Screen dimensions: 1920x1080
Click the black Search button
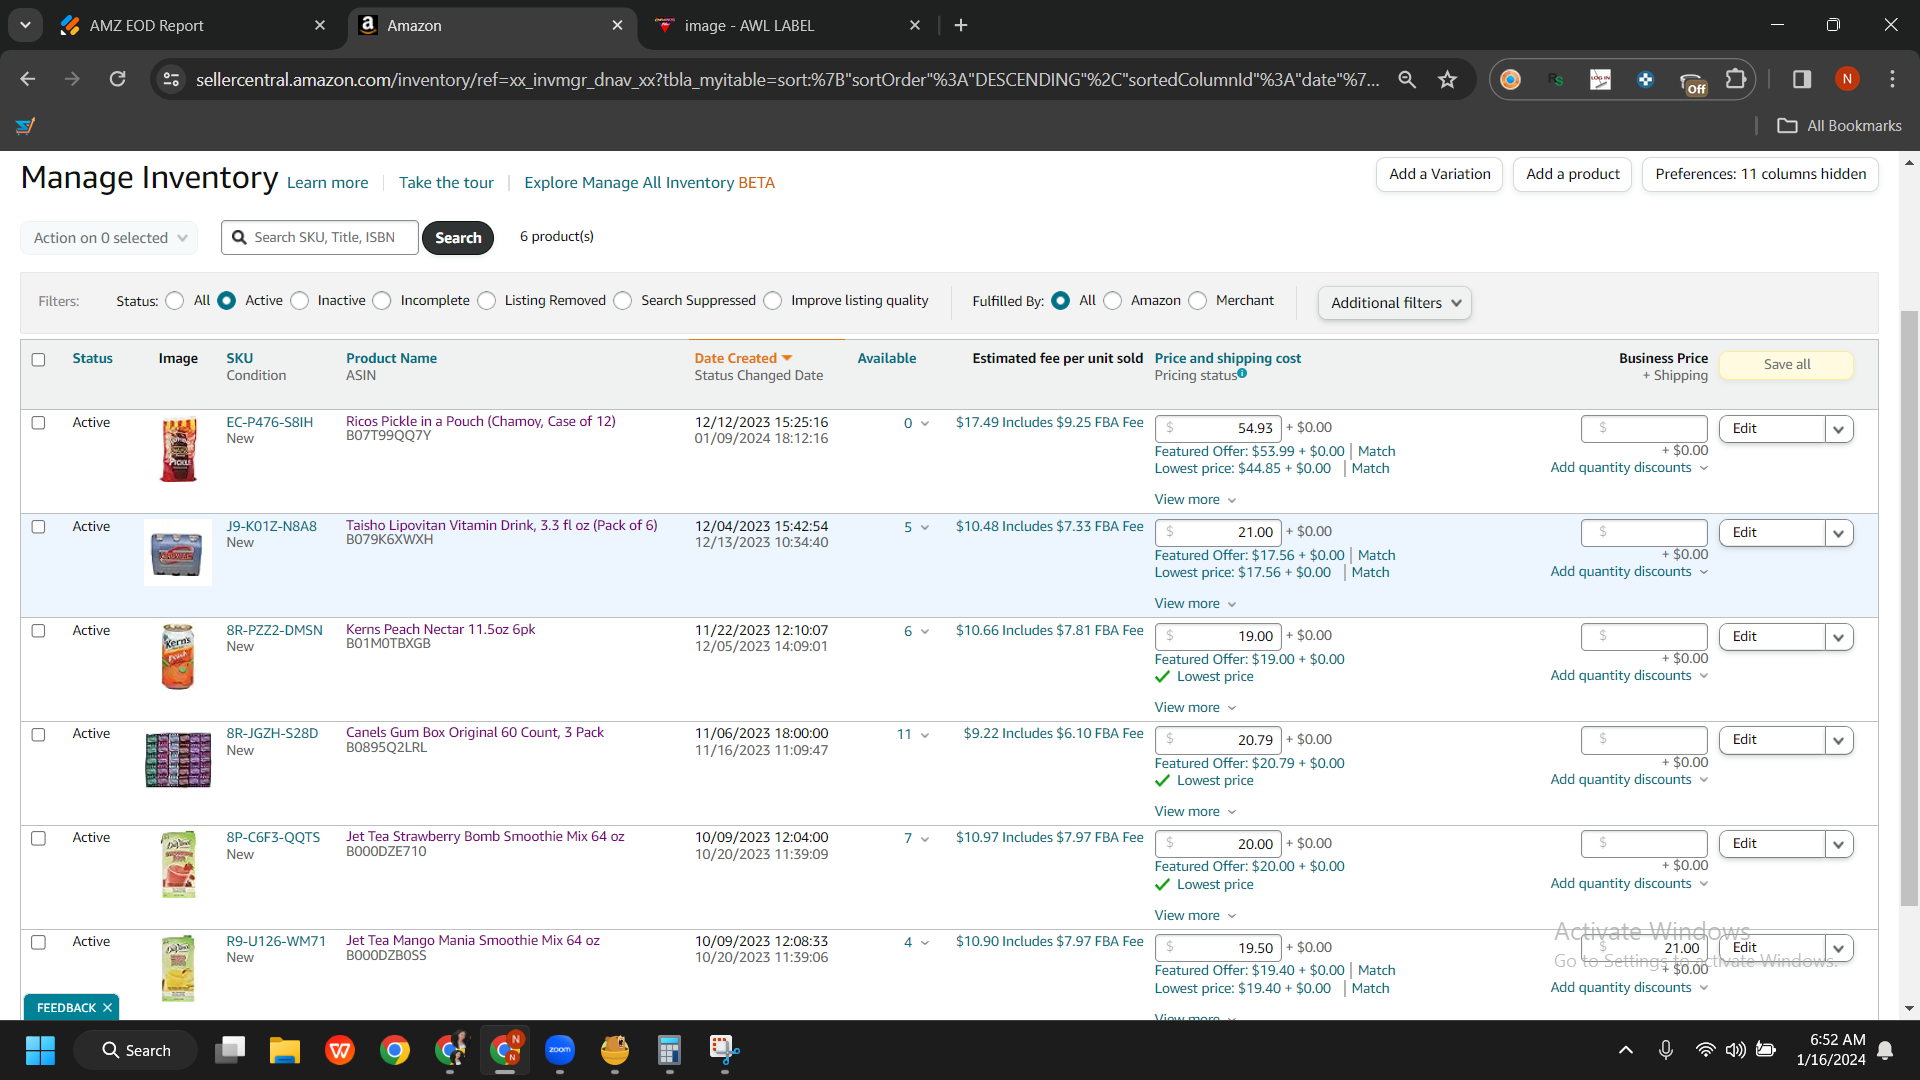coord(458,238)
